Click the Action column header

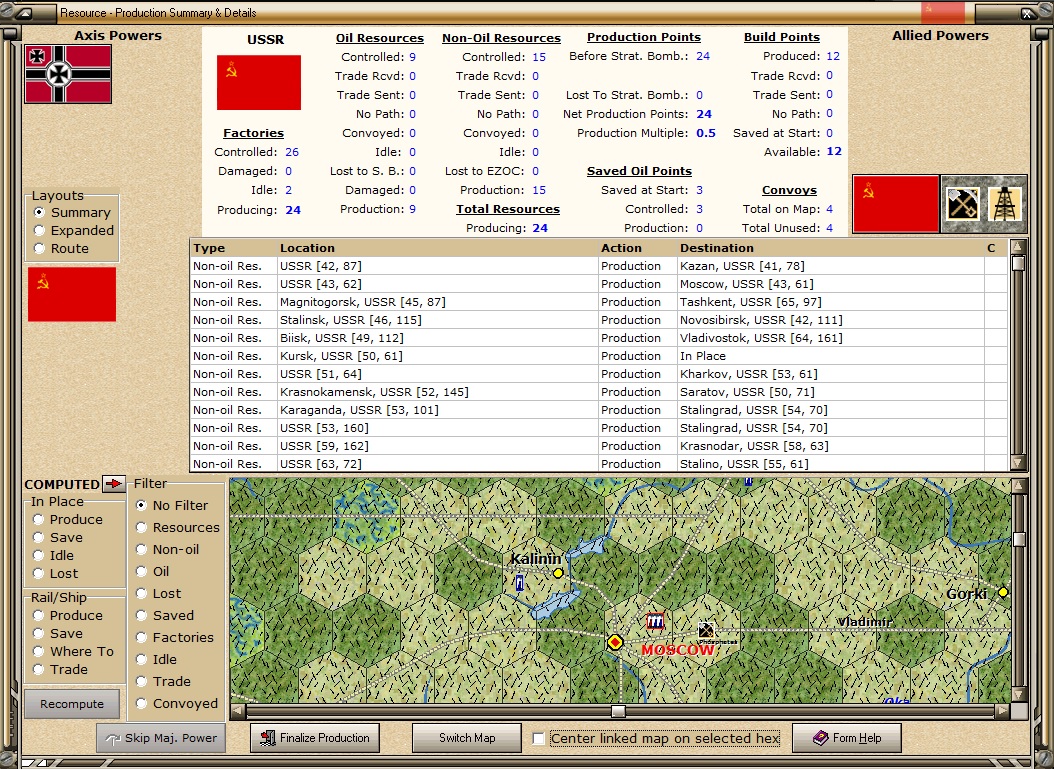[638, 248]
